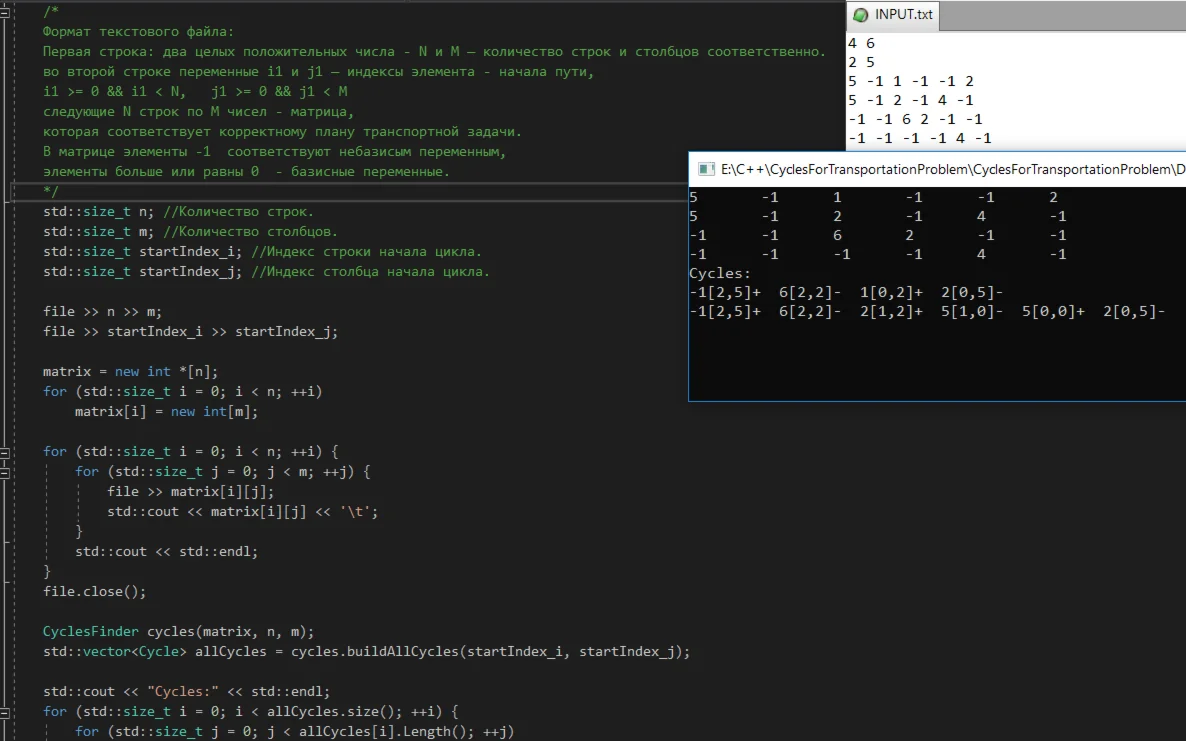Collapse the outer for loop reading the matrix
This screenshot has height=741, width=1186.
(6, 452)
